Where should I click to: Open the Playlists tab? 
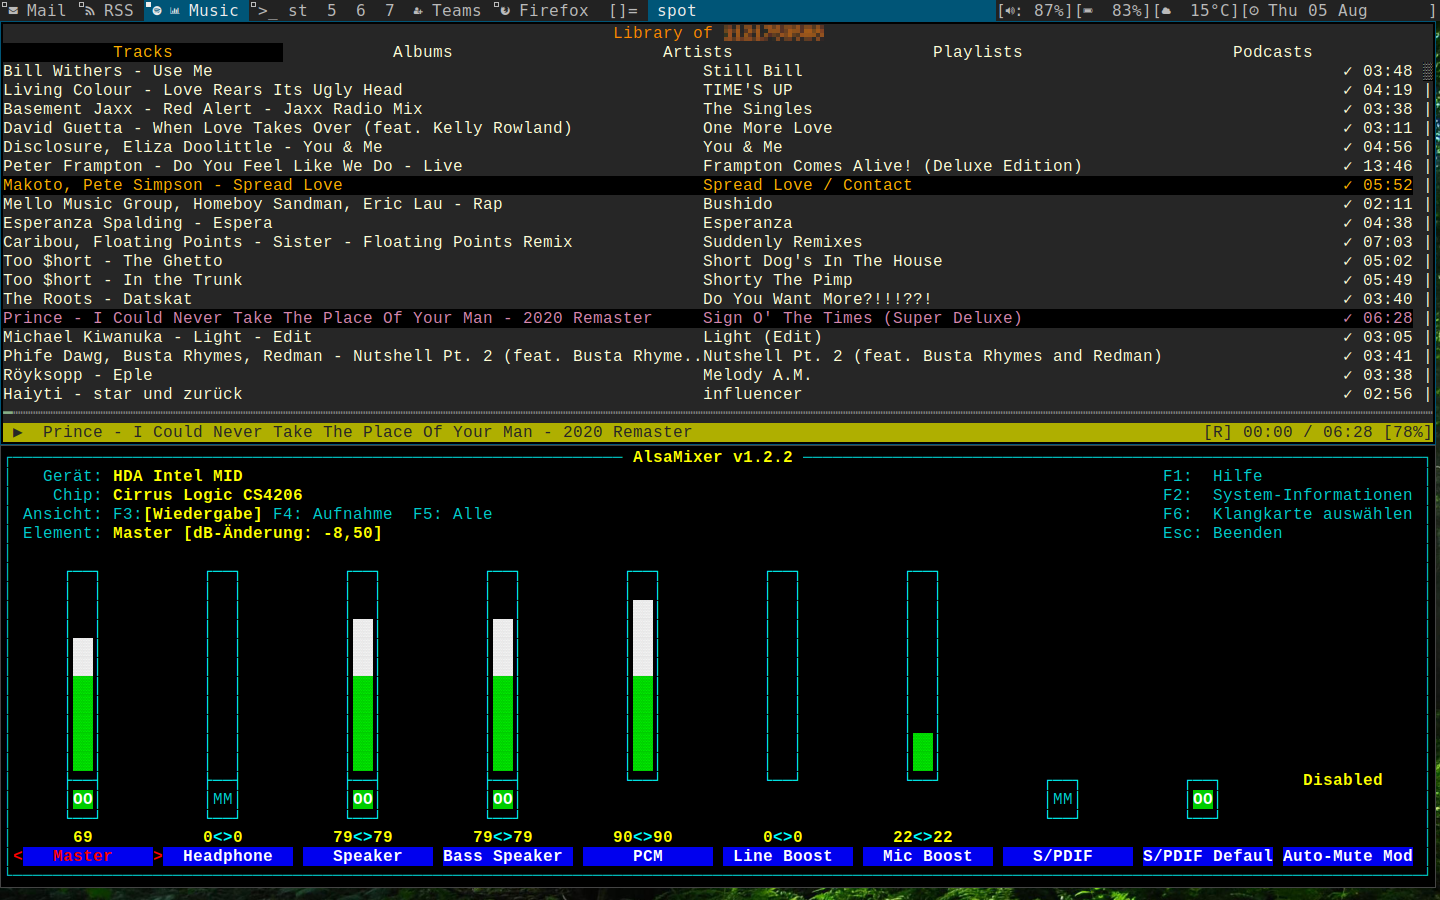[977, 52]
